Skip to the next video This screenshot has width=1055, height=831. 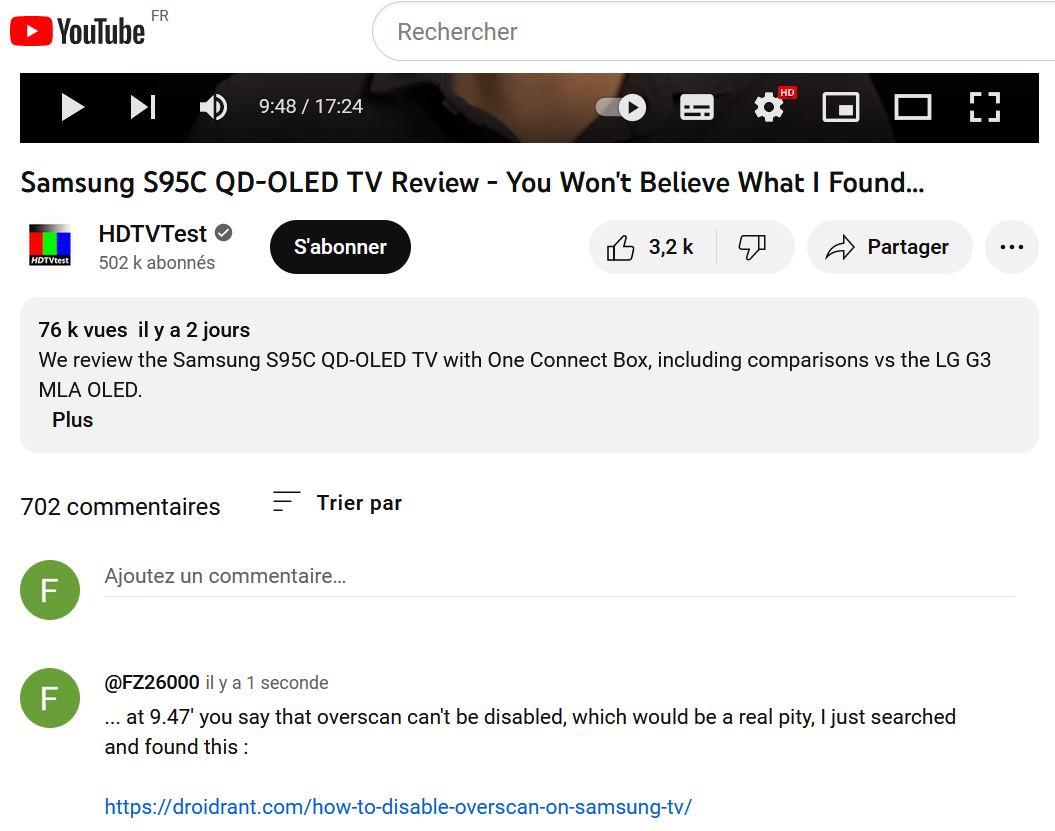(x=143, y=107)
